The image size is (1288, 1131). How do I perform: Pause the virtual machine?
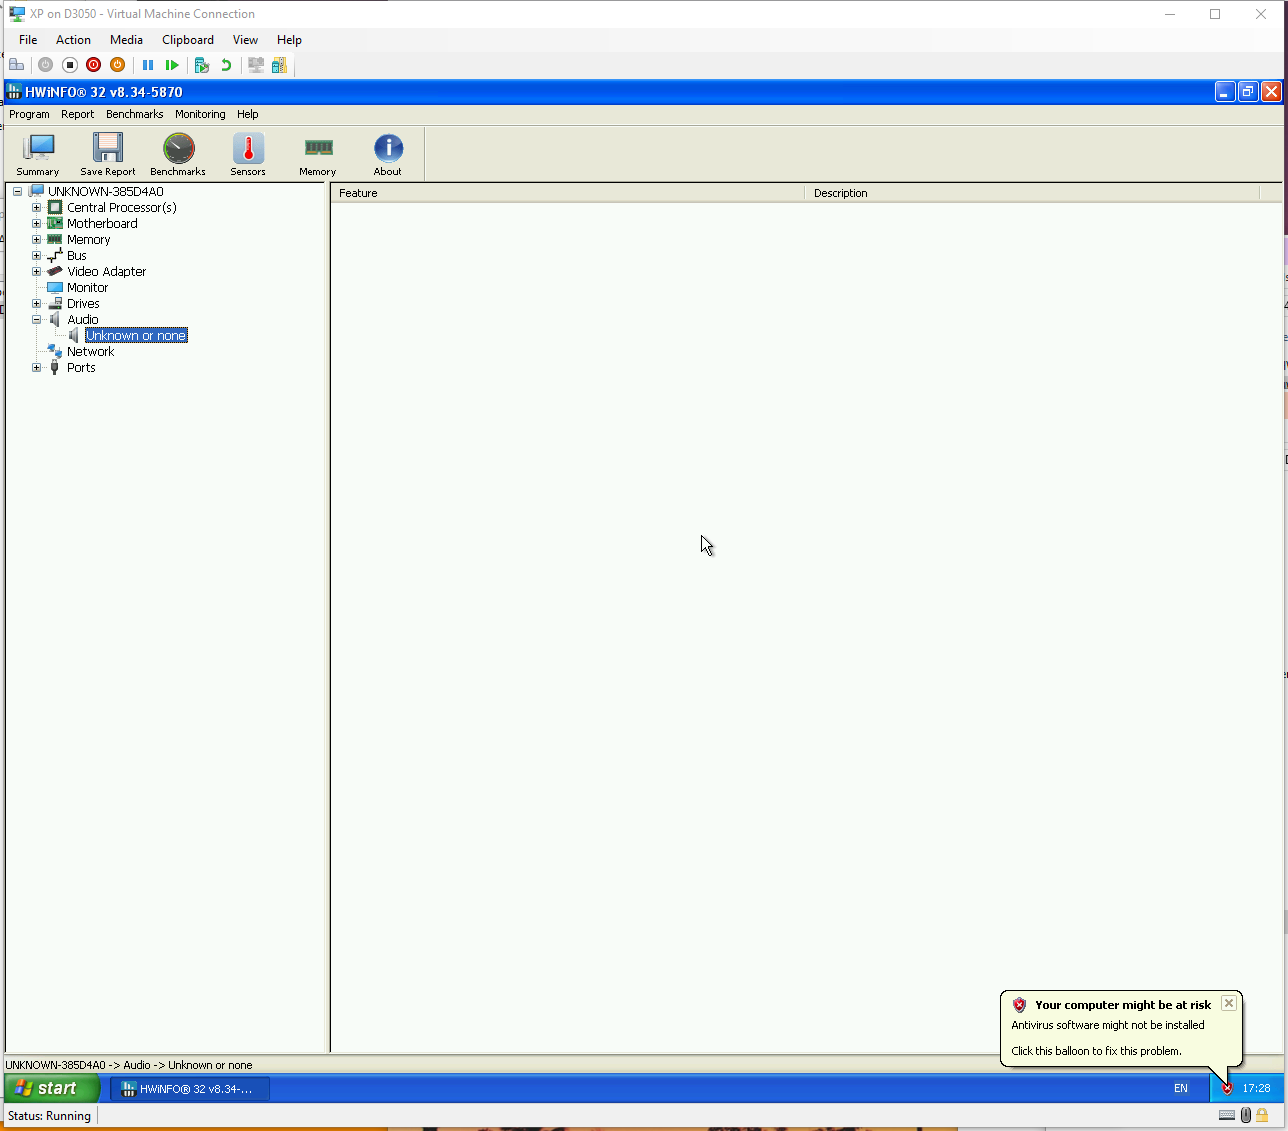(148, 65)
